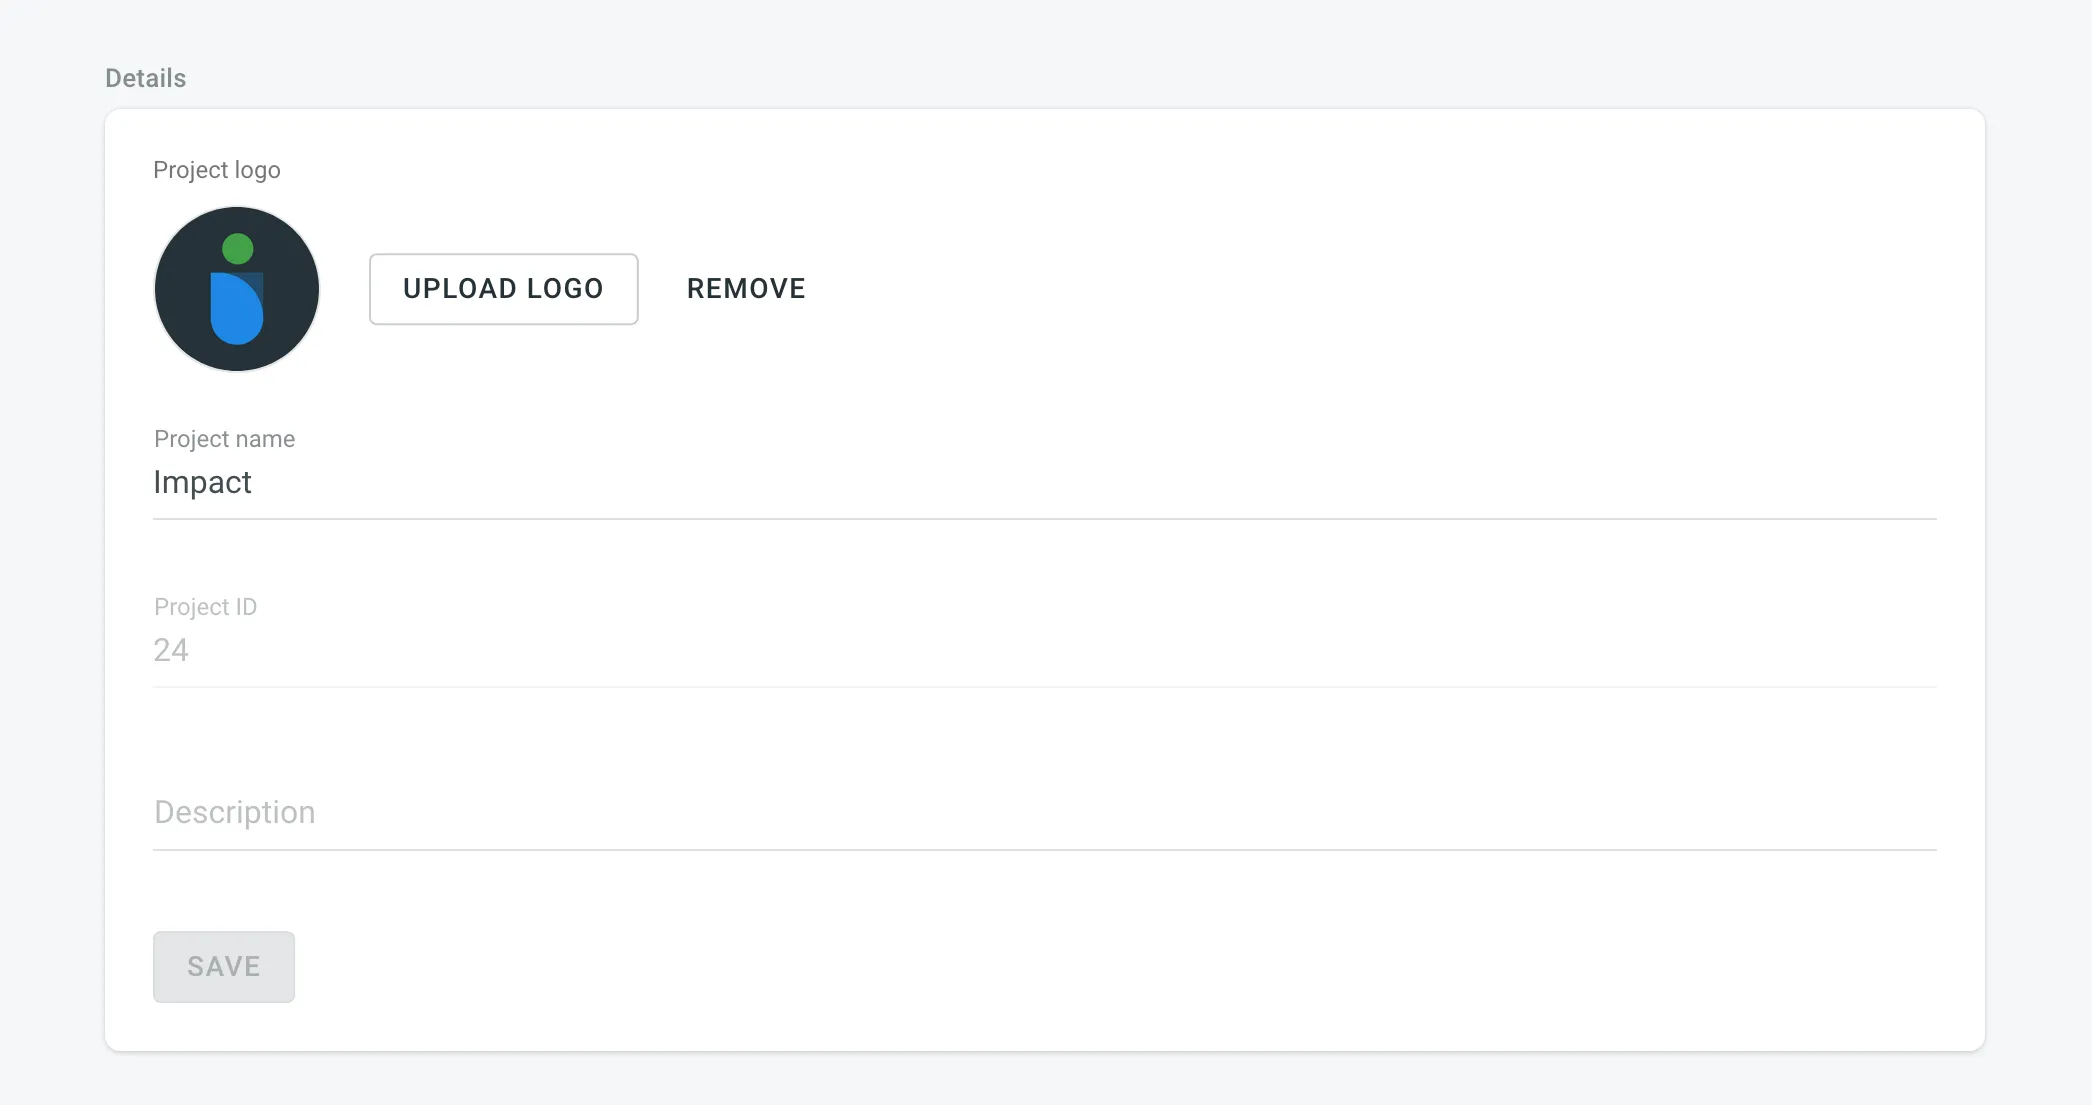Click Remove to delete the logo

746,288
